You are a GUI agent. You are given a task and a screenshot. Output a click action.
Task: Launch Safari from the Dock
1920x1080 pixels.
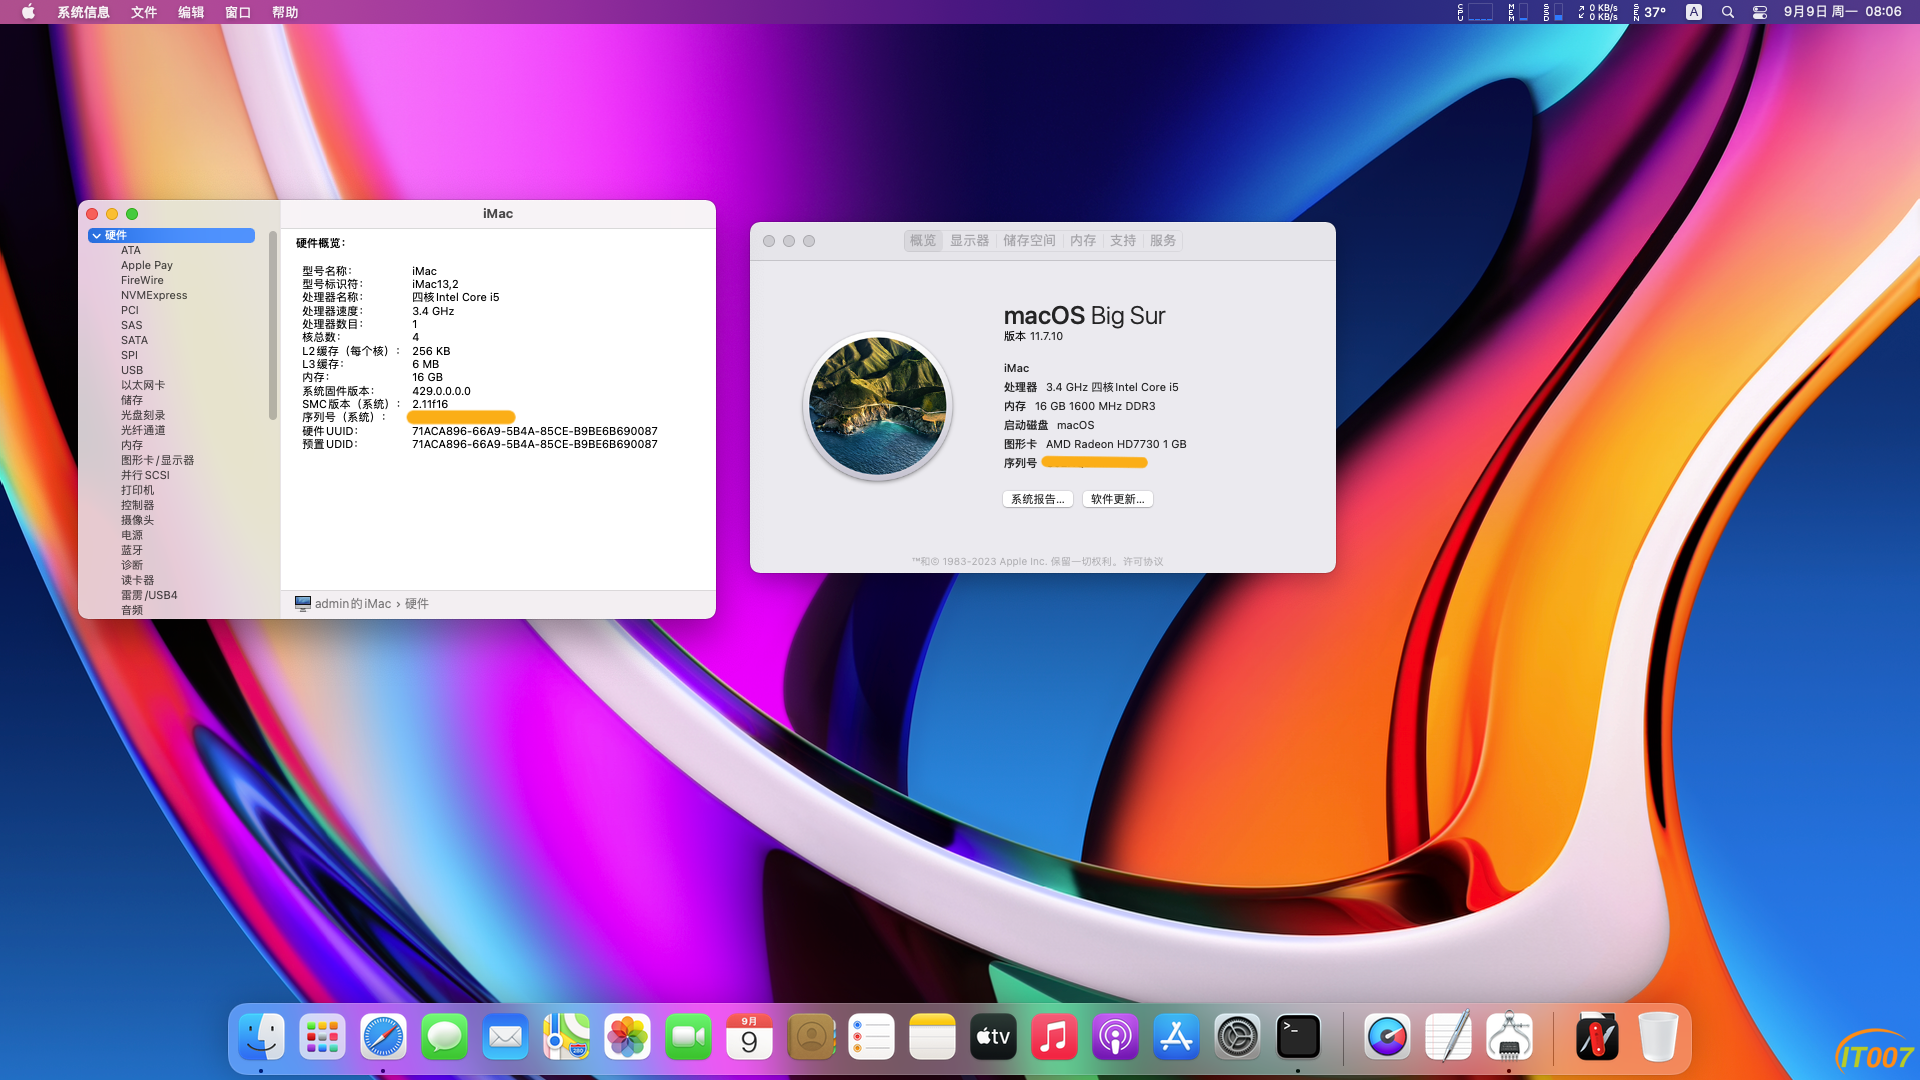tap(383, 1037)
